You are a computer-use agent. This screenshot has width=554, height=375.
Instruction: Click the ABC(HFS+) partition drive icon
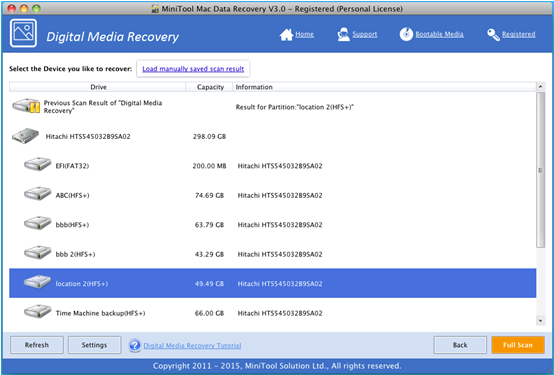pos(37,194)
